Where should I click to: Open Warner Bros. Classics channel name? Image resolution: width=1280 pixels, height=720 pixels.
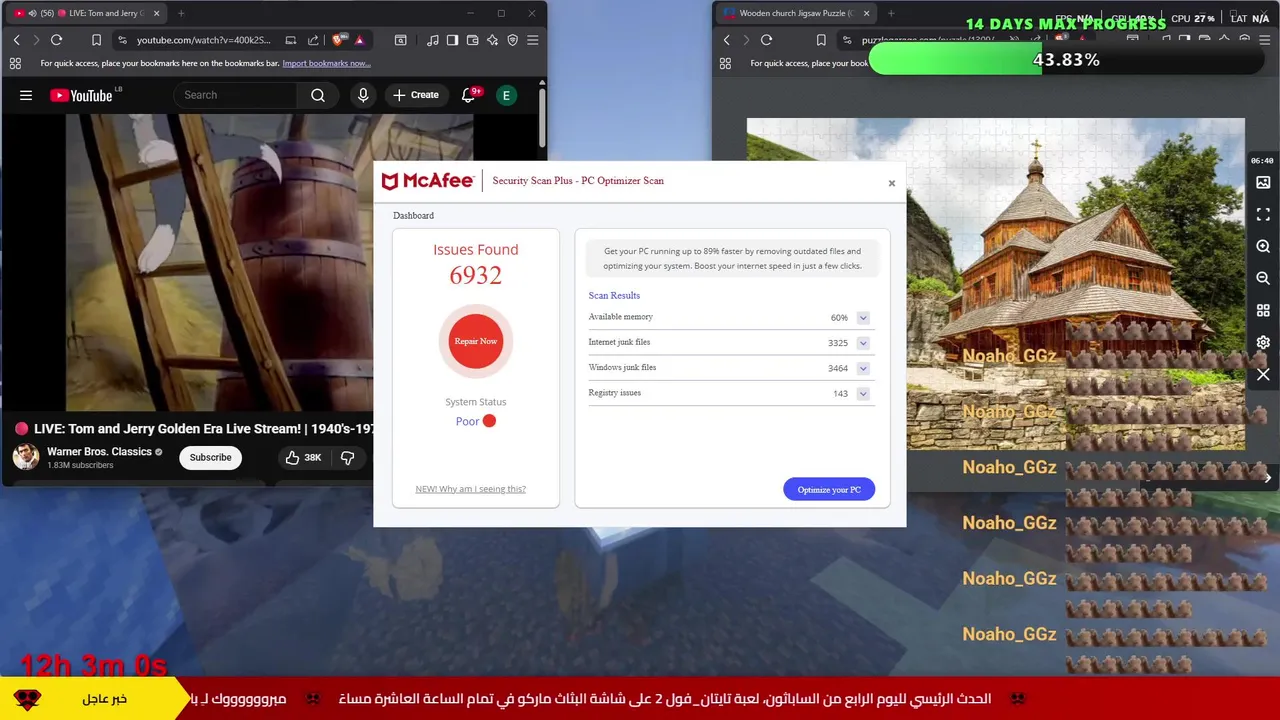point(99,452)
